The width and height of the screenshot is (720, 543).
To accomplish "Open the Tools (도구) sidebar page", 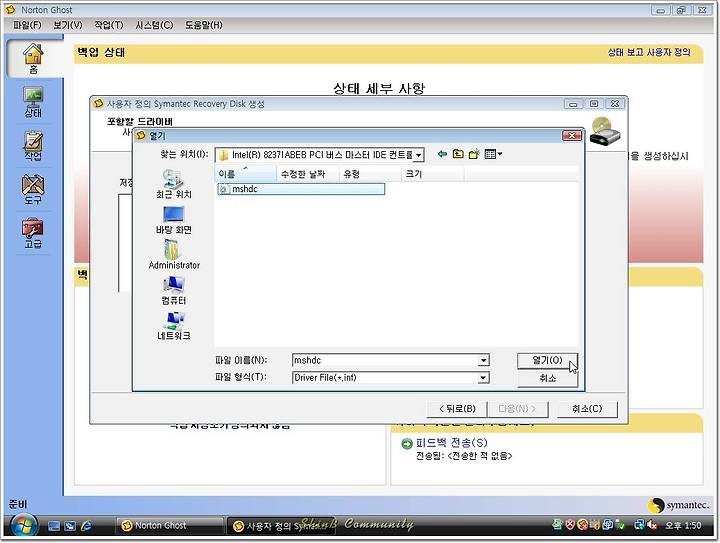I will (x=33, y=189).
